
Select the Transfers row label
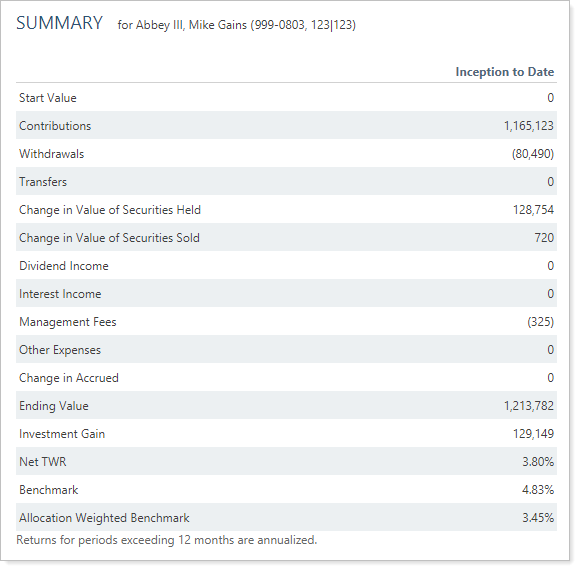point(43,182)
